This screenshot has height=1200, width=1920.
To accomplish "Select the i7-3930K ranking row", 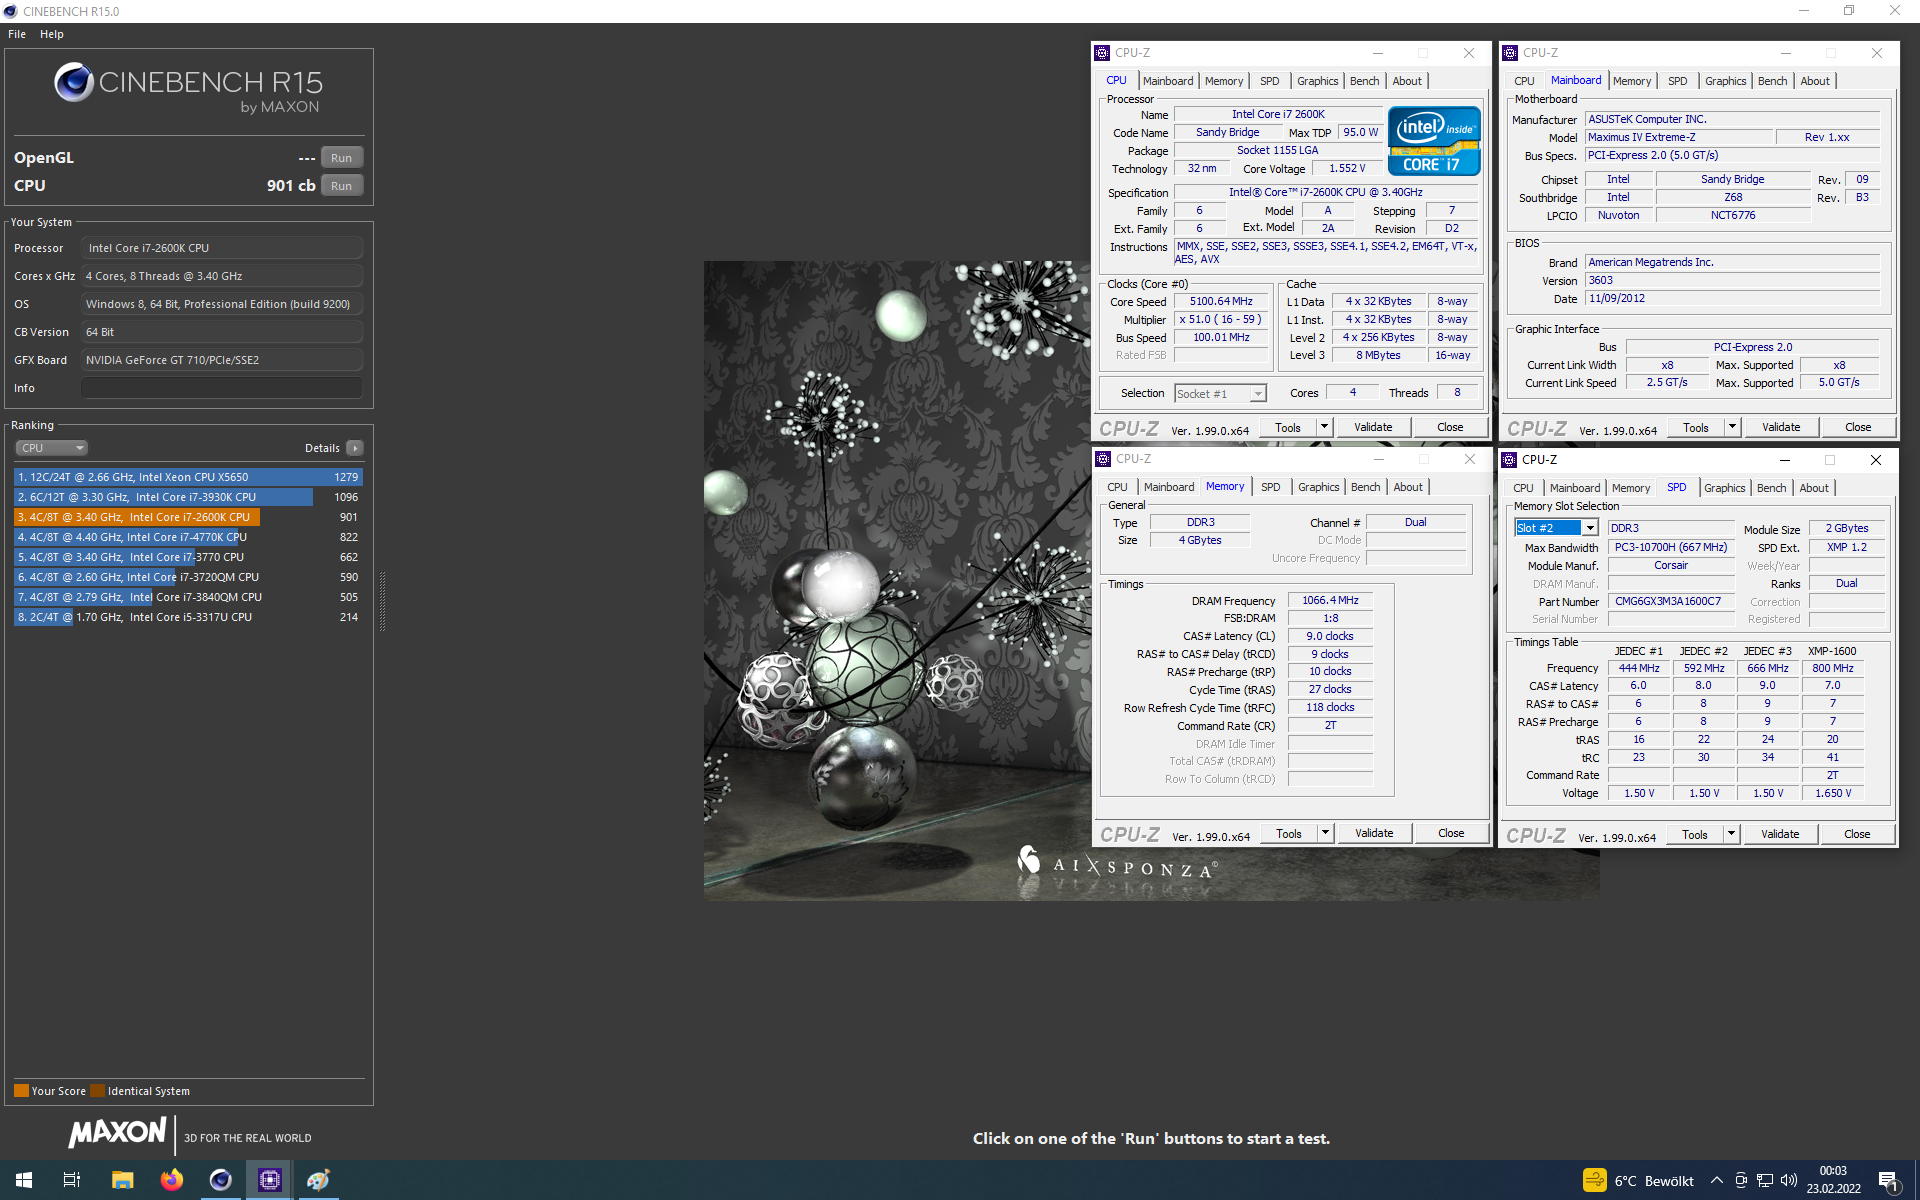I will [188, 497].
